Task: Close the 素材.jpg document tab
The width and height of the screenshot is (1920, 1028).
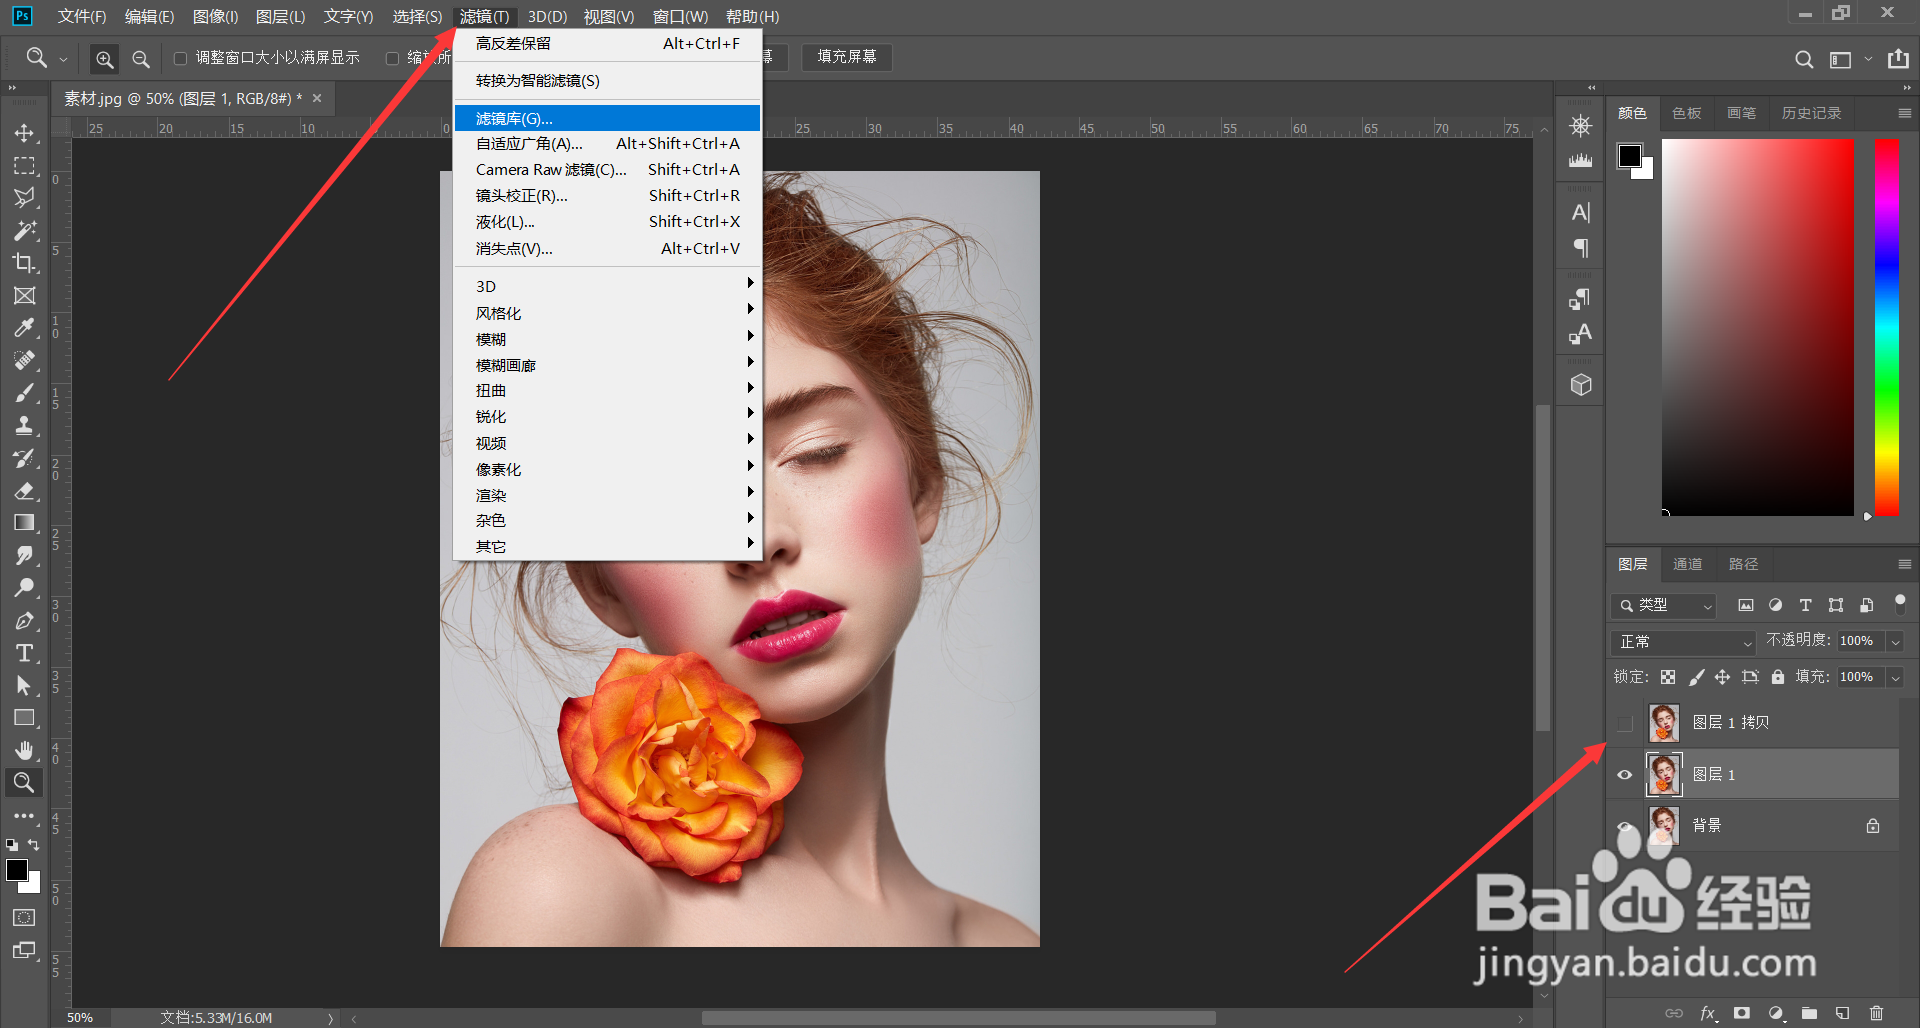Action: (317, 98)
